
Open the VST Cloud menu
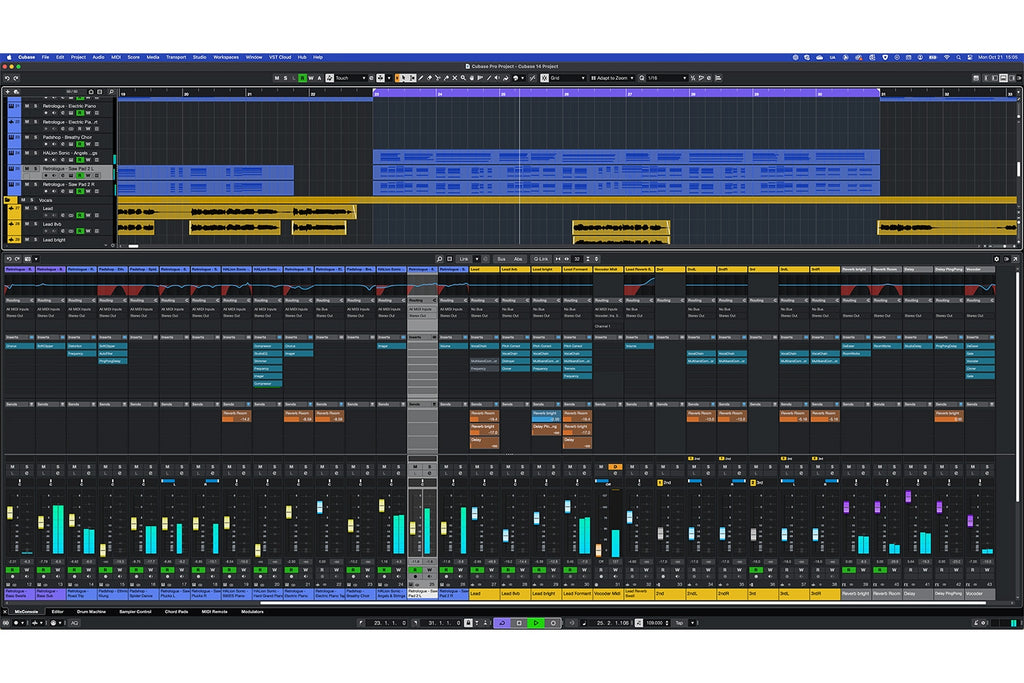(280, 57)
